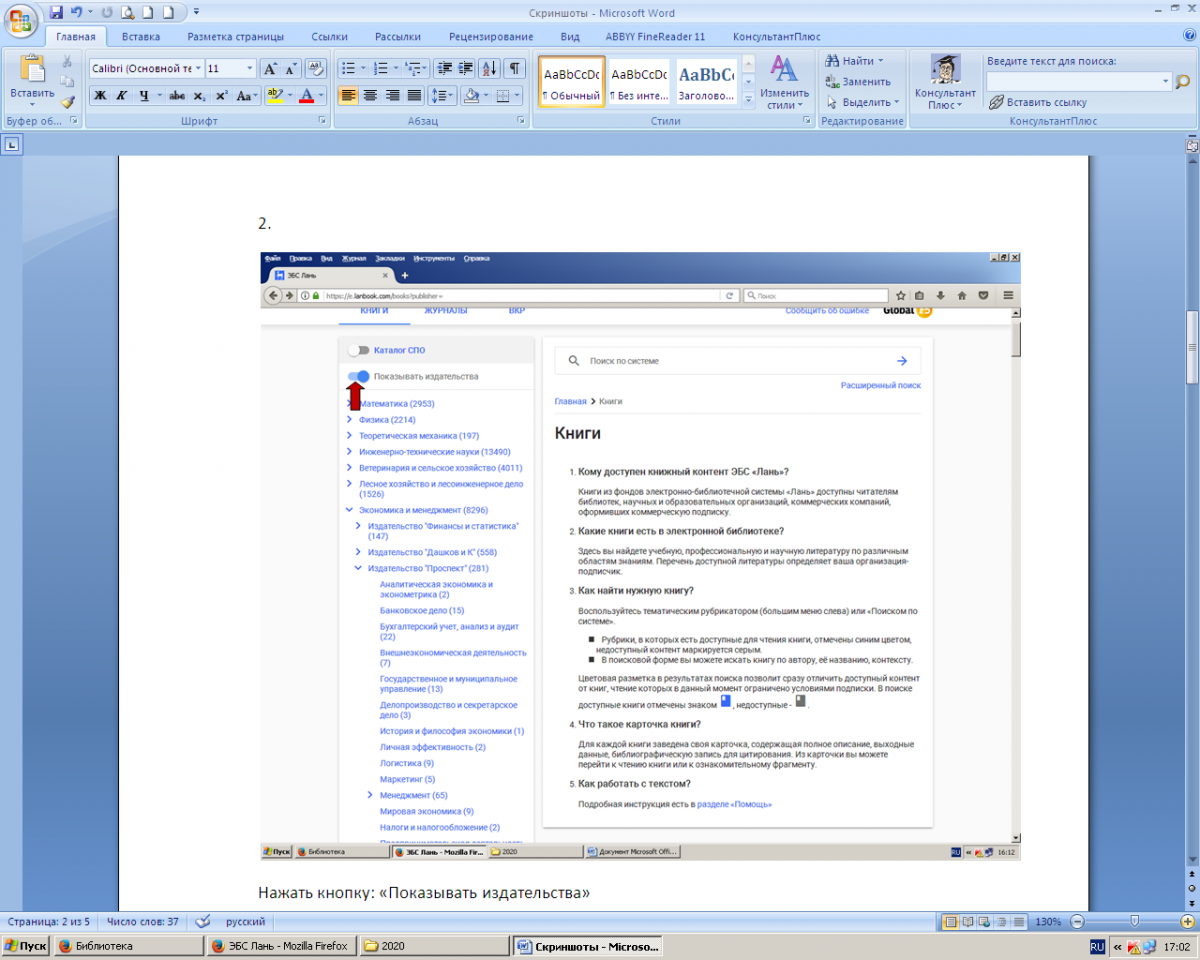The image size is (1200, 960).
Task: Cut the selection with the scissors icon
Action: pos(67,61)
